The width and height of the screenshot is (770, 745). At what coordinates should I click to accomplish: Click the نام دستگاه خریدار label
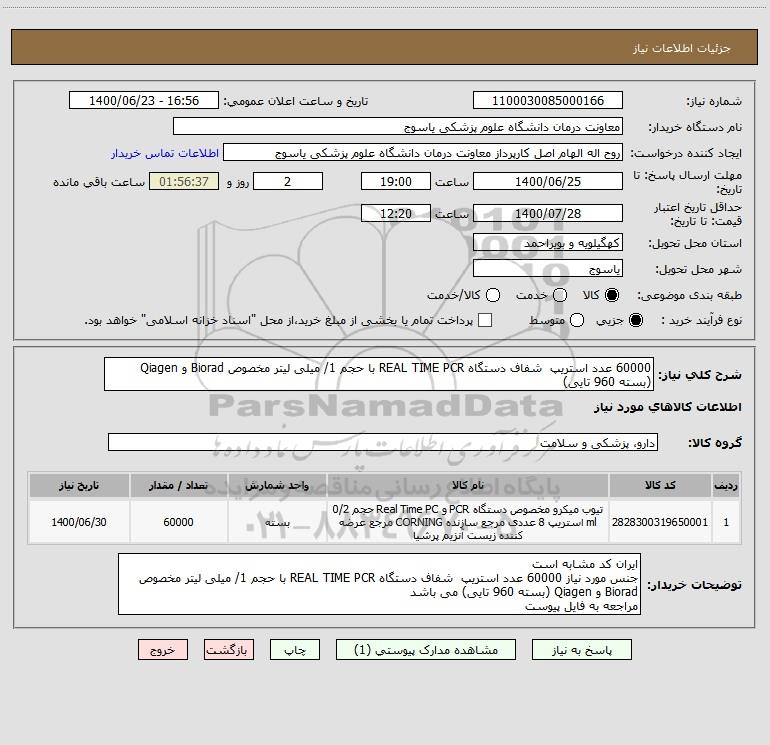tap(695, 128)
